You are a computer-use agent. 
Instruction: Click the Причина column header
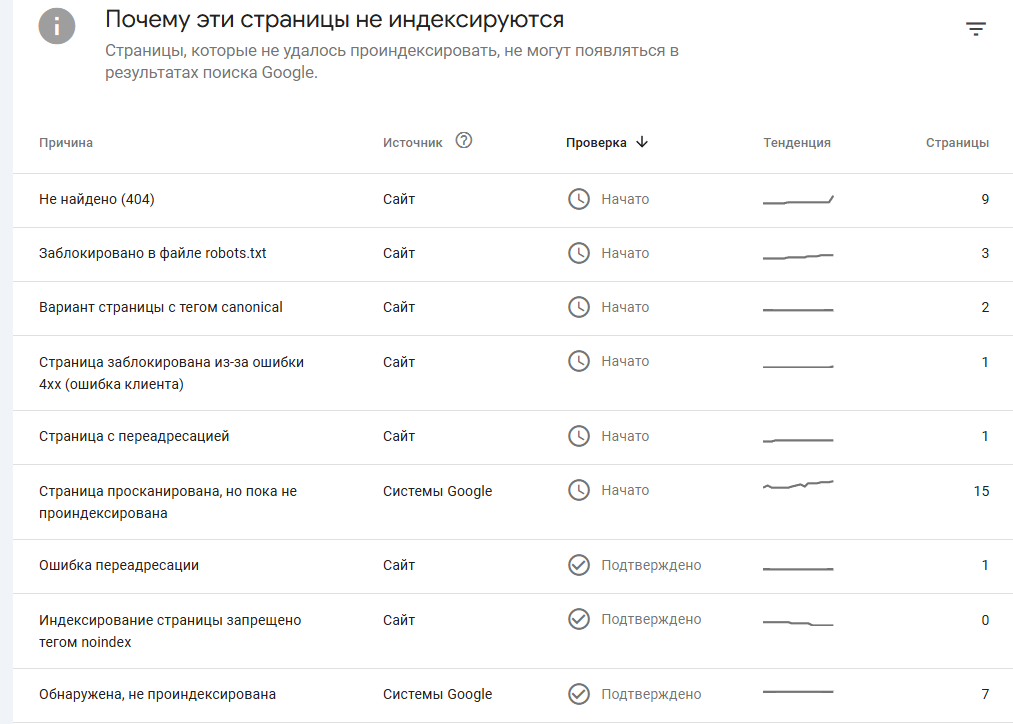pyautogui.click(x=66, y=143)
